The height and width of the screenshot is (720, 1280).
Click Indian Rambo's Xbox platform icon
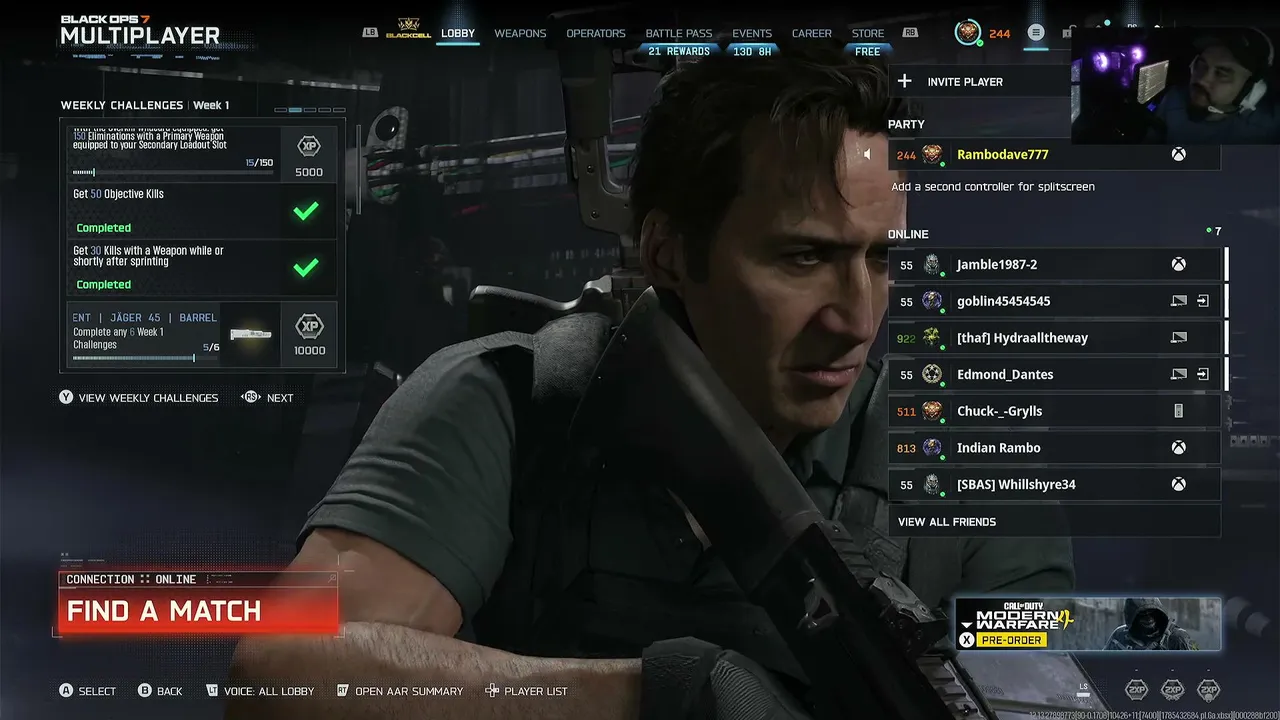[x=1179, y=448]
